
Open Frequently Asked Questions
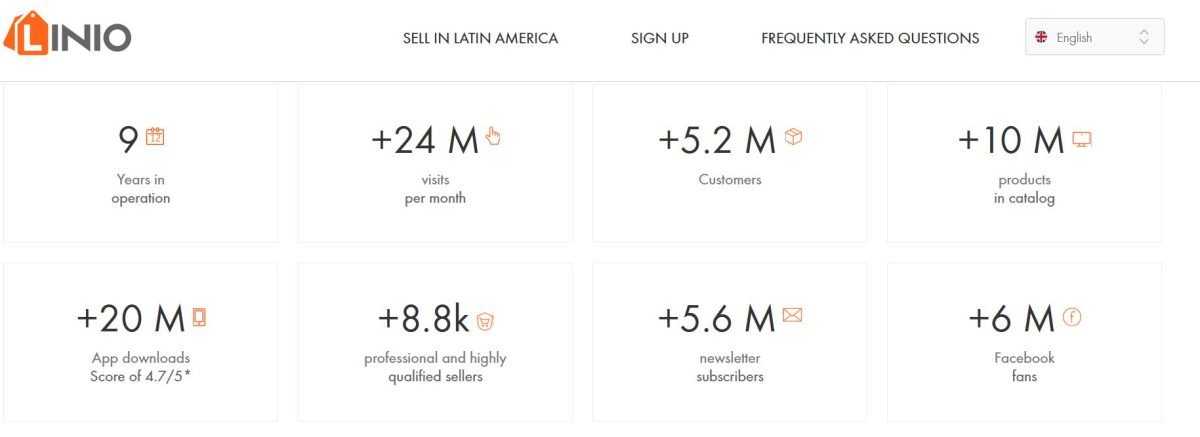click(870, 38)
